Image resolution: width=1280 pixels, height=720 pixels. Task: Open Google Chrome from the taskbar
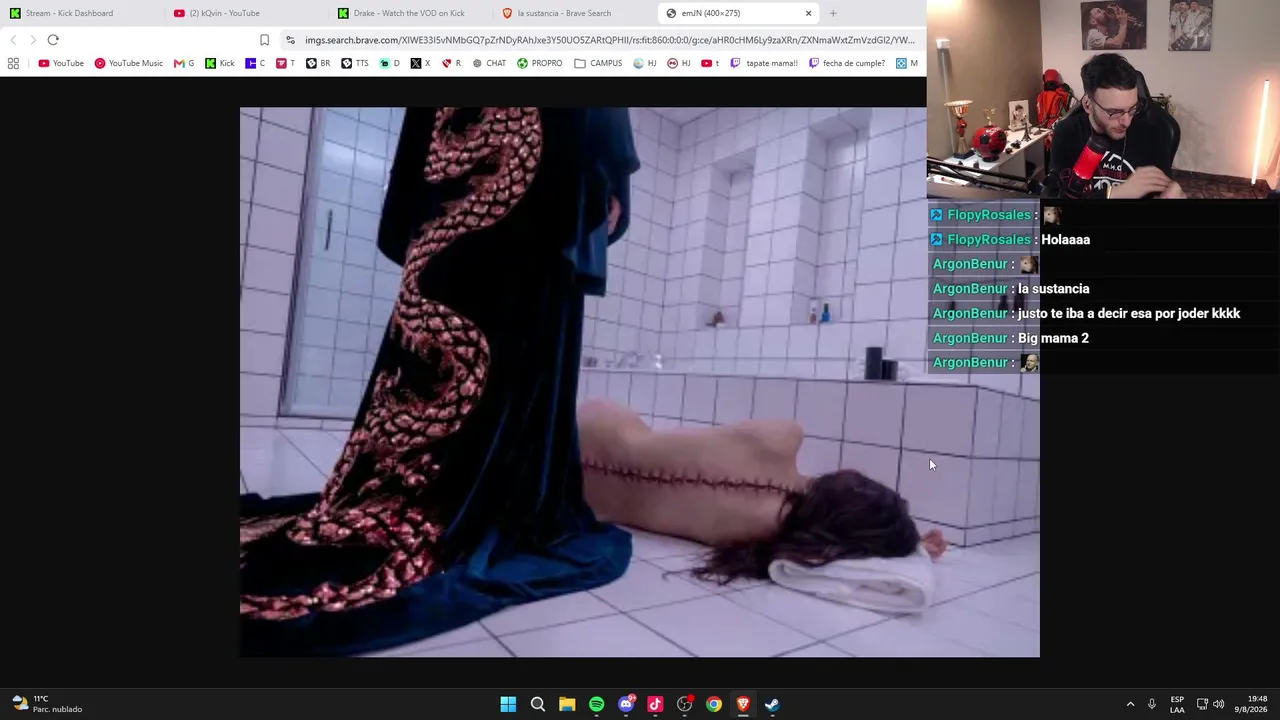click(714, 704)
